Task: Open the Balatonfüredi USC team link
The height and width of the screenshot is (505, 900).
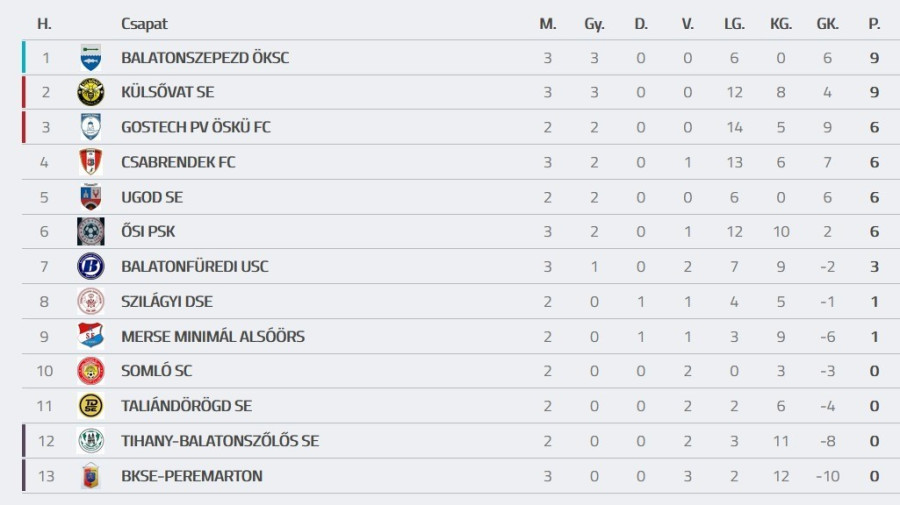Action: [195, 267]
